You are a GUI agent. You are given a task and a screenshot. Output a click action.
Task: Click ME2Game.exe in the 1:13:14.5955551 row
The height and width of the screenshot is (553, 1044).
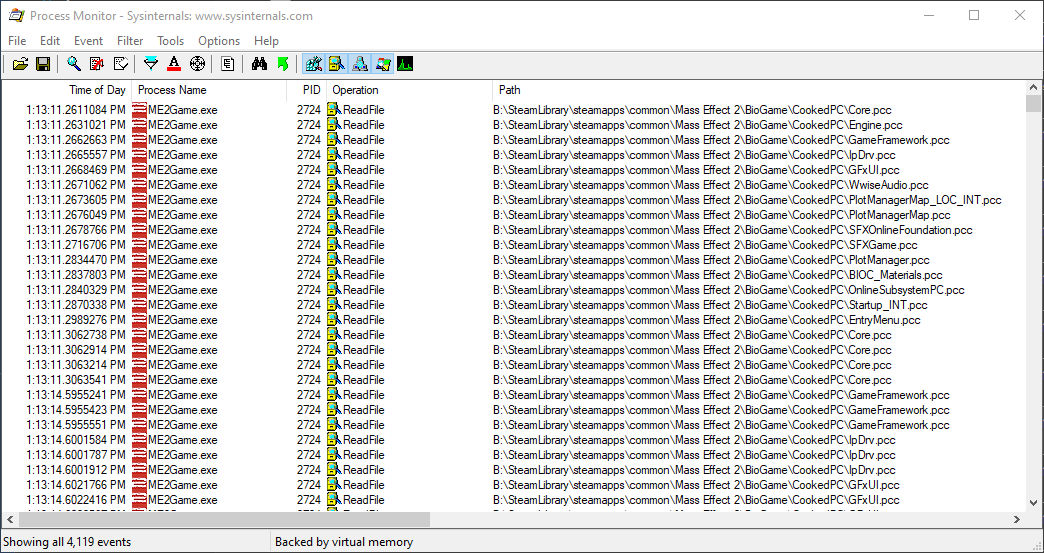click(x=182, y=425)
